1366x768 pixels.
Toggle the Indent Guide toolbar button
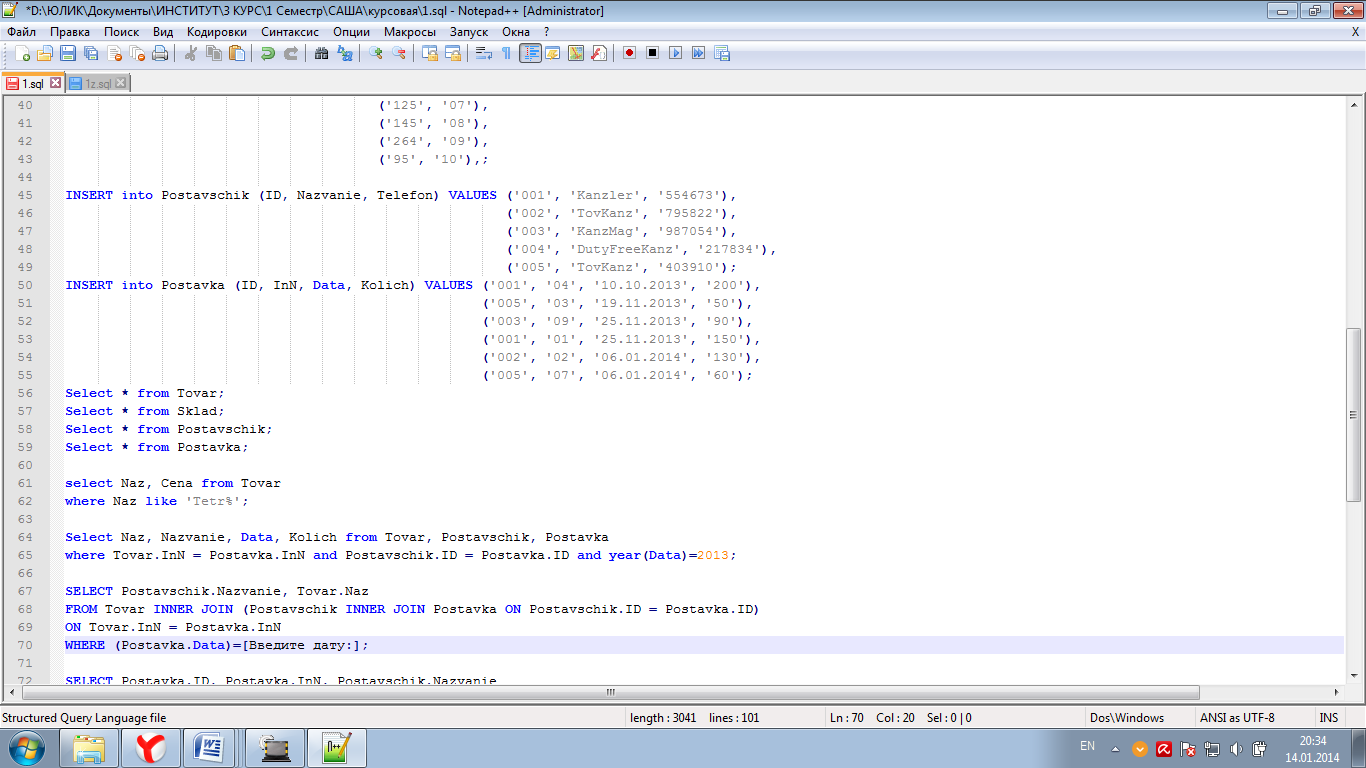530,53
